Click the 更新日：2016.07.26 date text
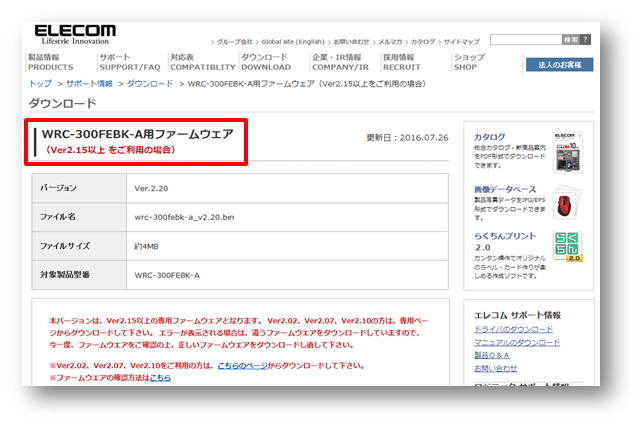642x428 pixels. 407,138
